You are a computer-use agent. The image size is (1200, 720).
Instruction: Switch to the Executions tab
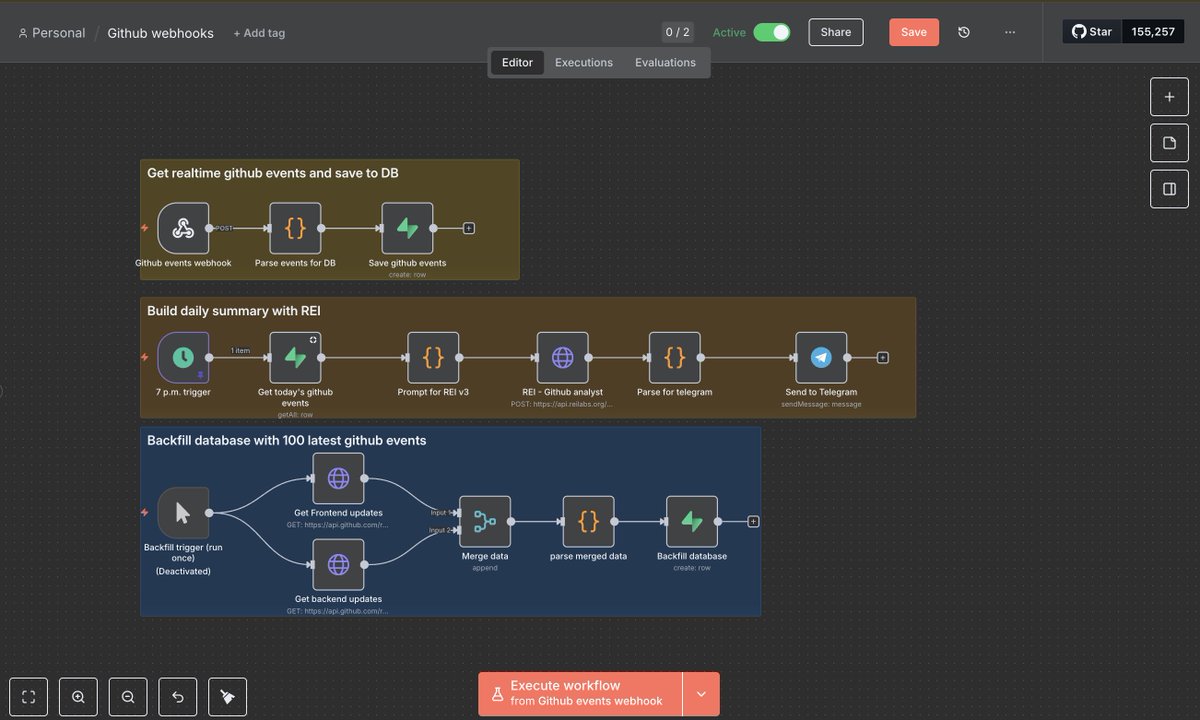[583, 62]
